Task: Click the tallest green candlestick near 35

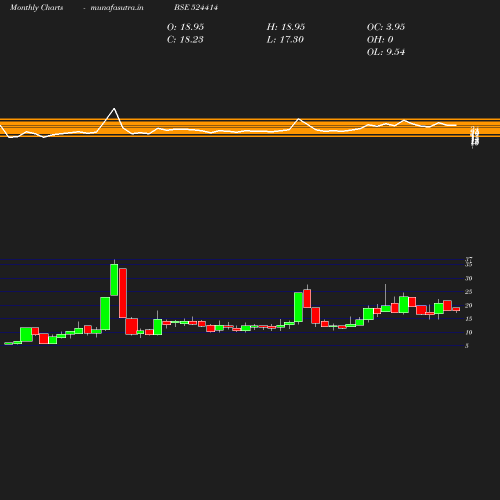Action: pyautogui.click(x=114, y=280)
